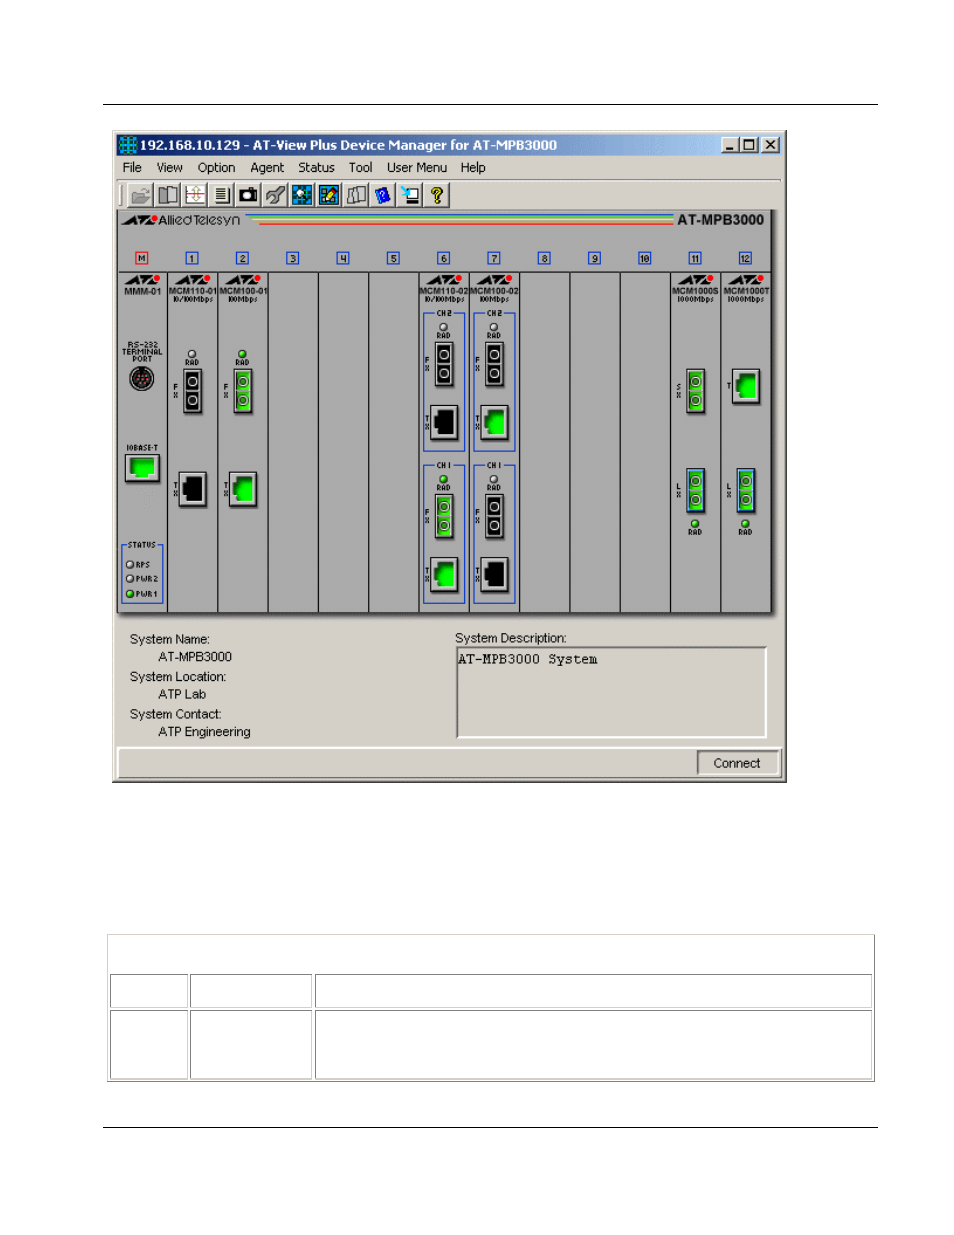
Task: Select slot number 5 marker
Action: (x=393, y=258)
